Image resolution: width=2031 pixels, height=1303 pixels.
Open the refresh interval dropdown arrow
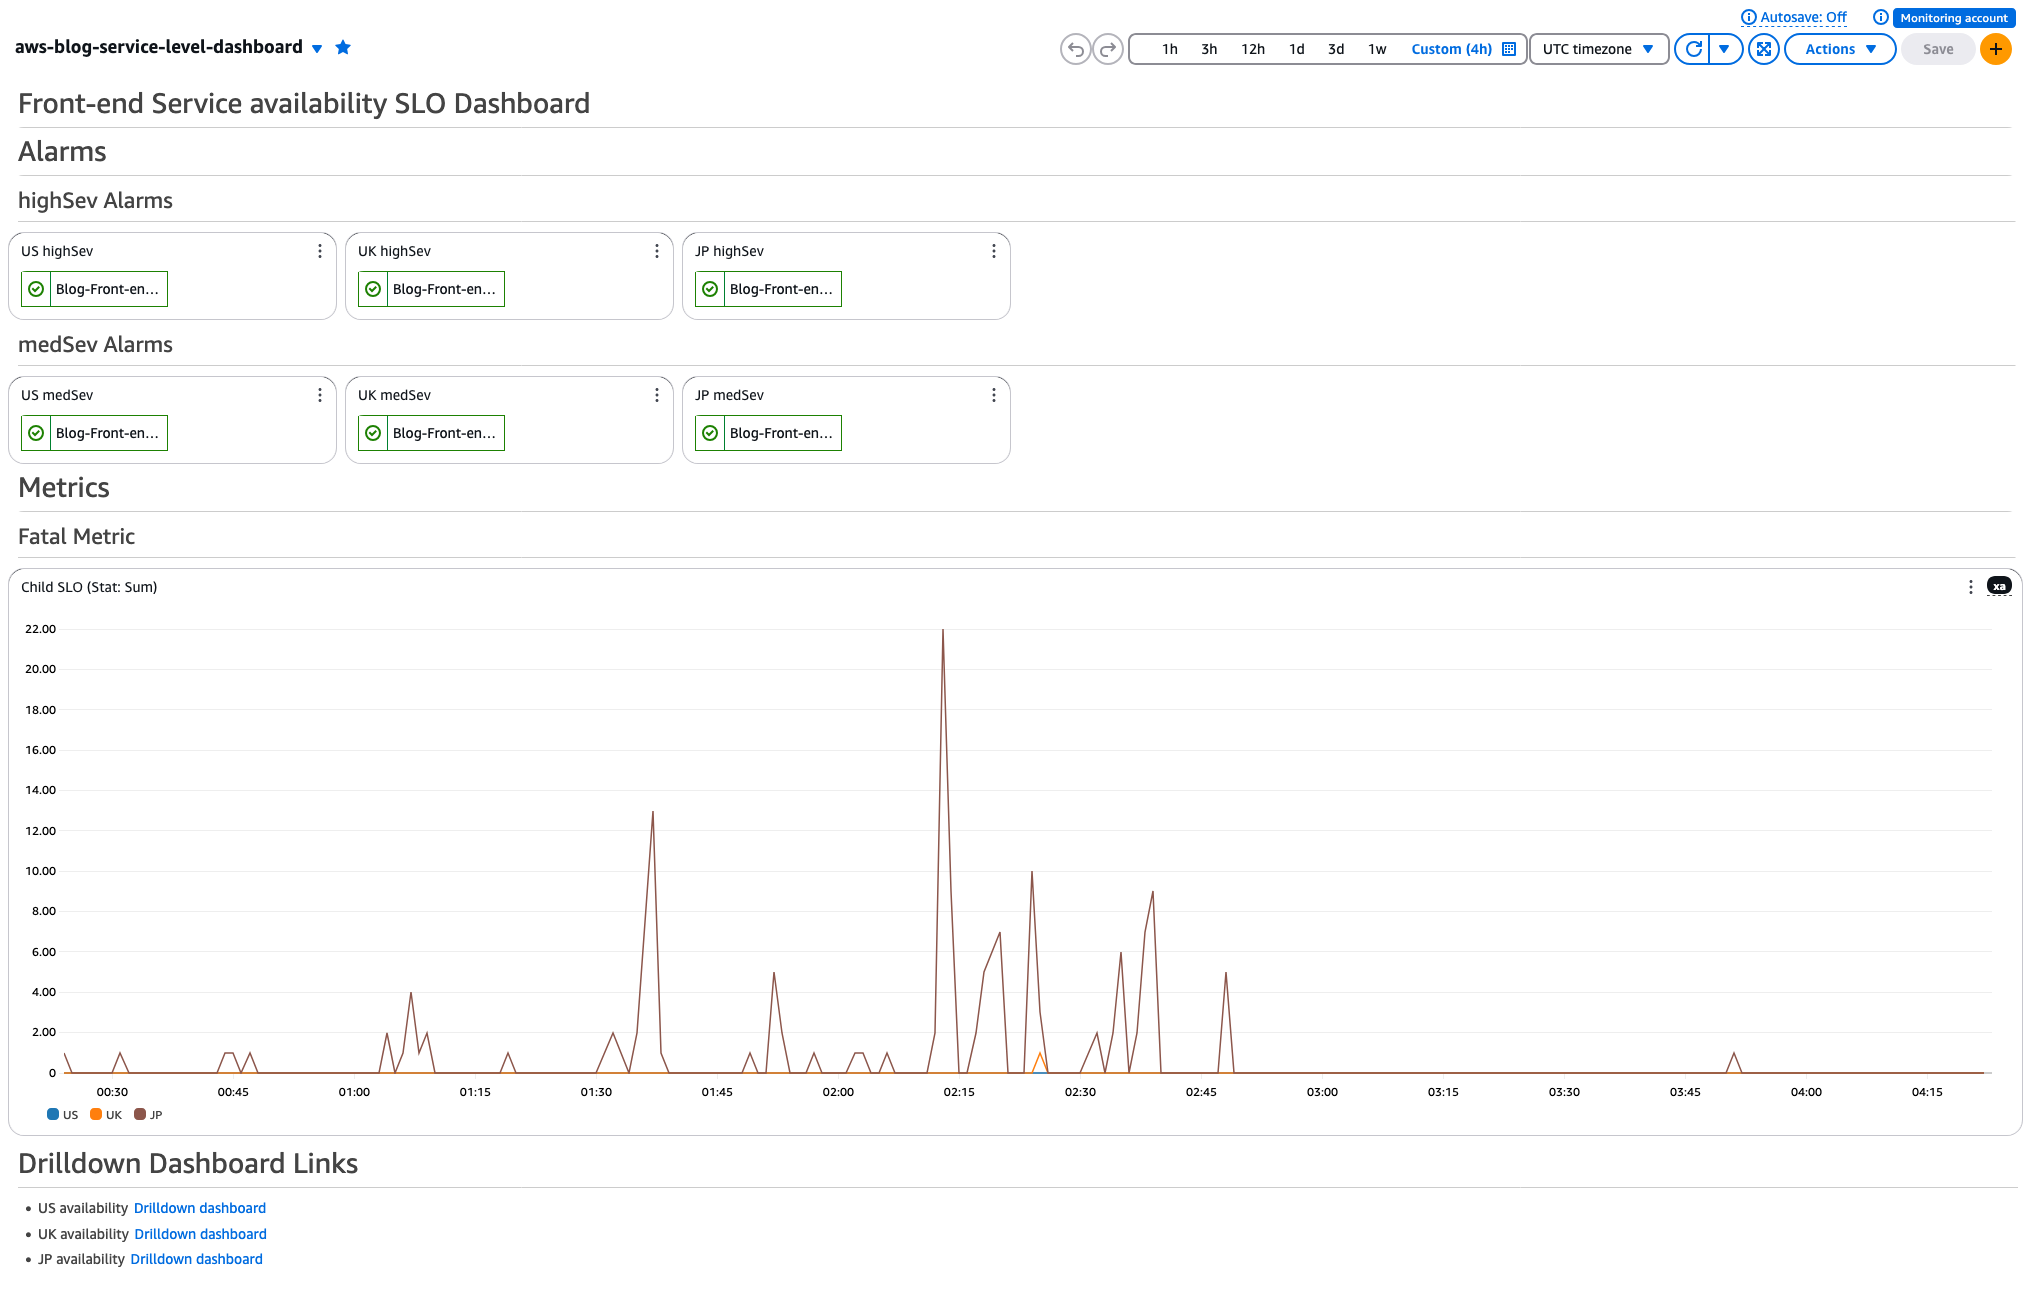1725,49
